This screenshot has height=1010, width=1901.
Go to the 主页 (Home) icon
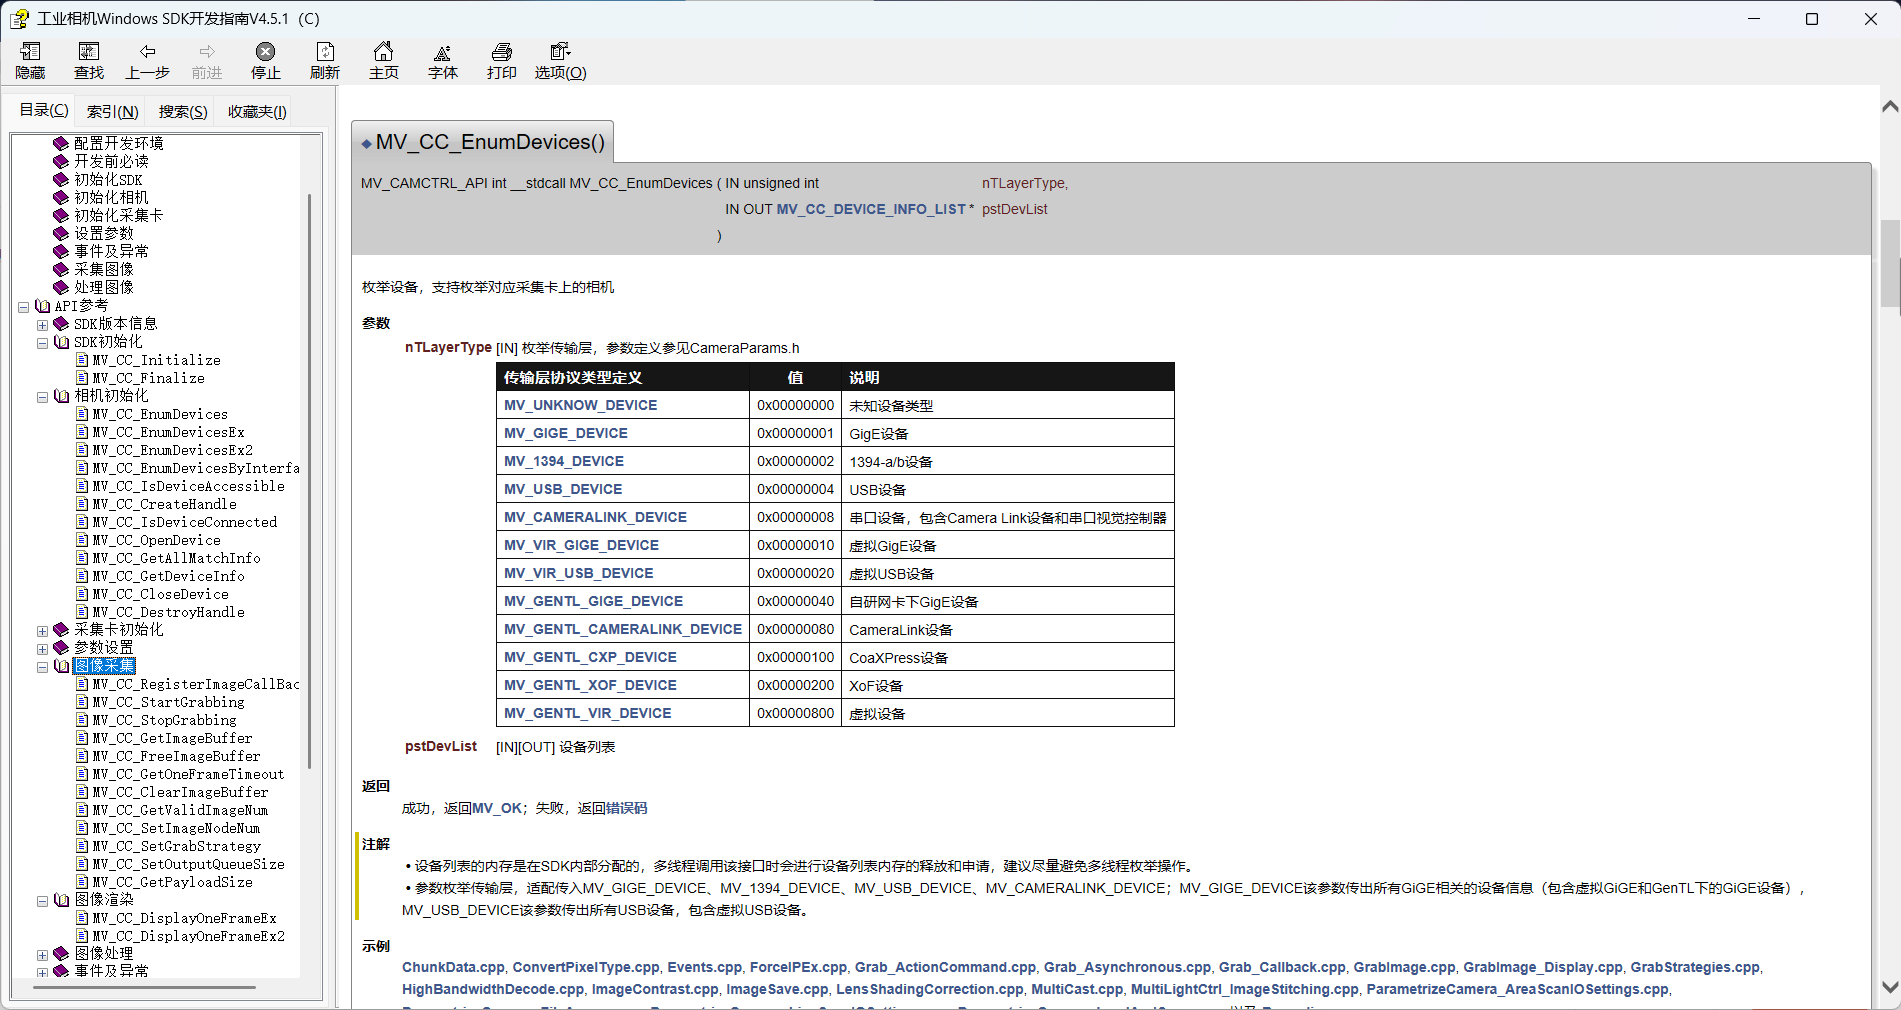[x=383, y=51]
